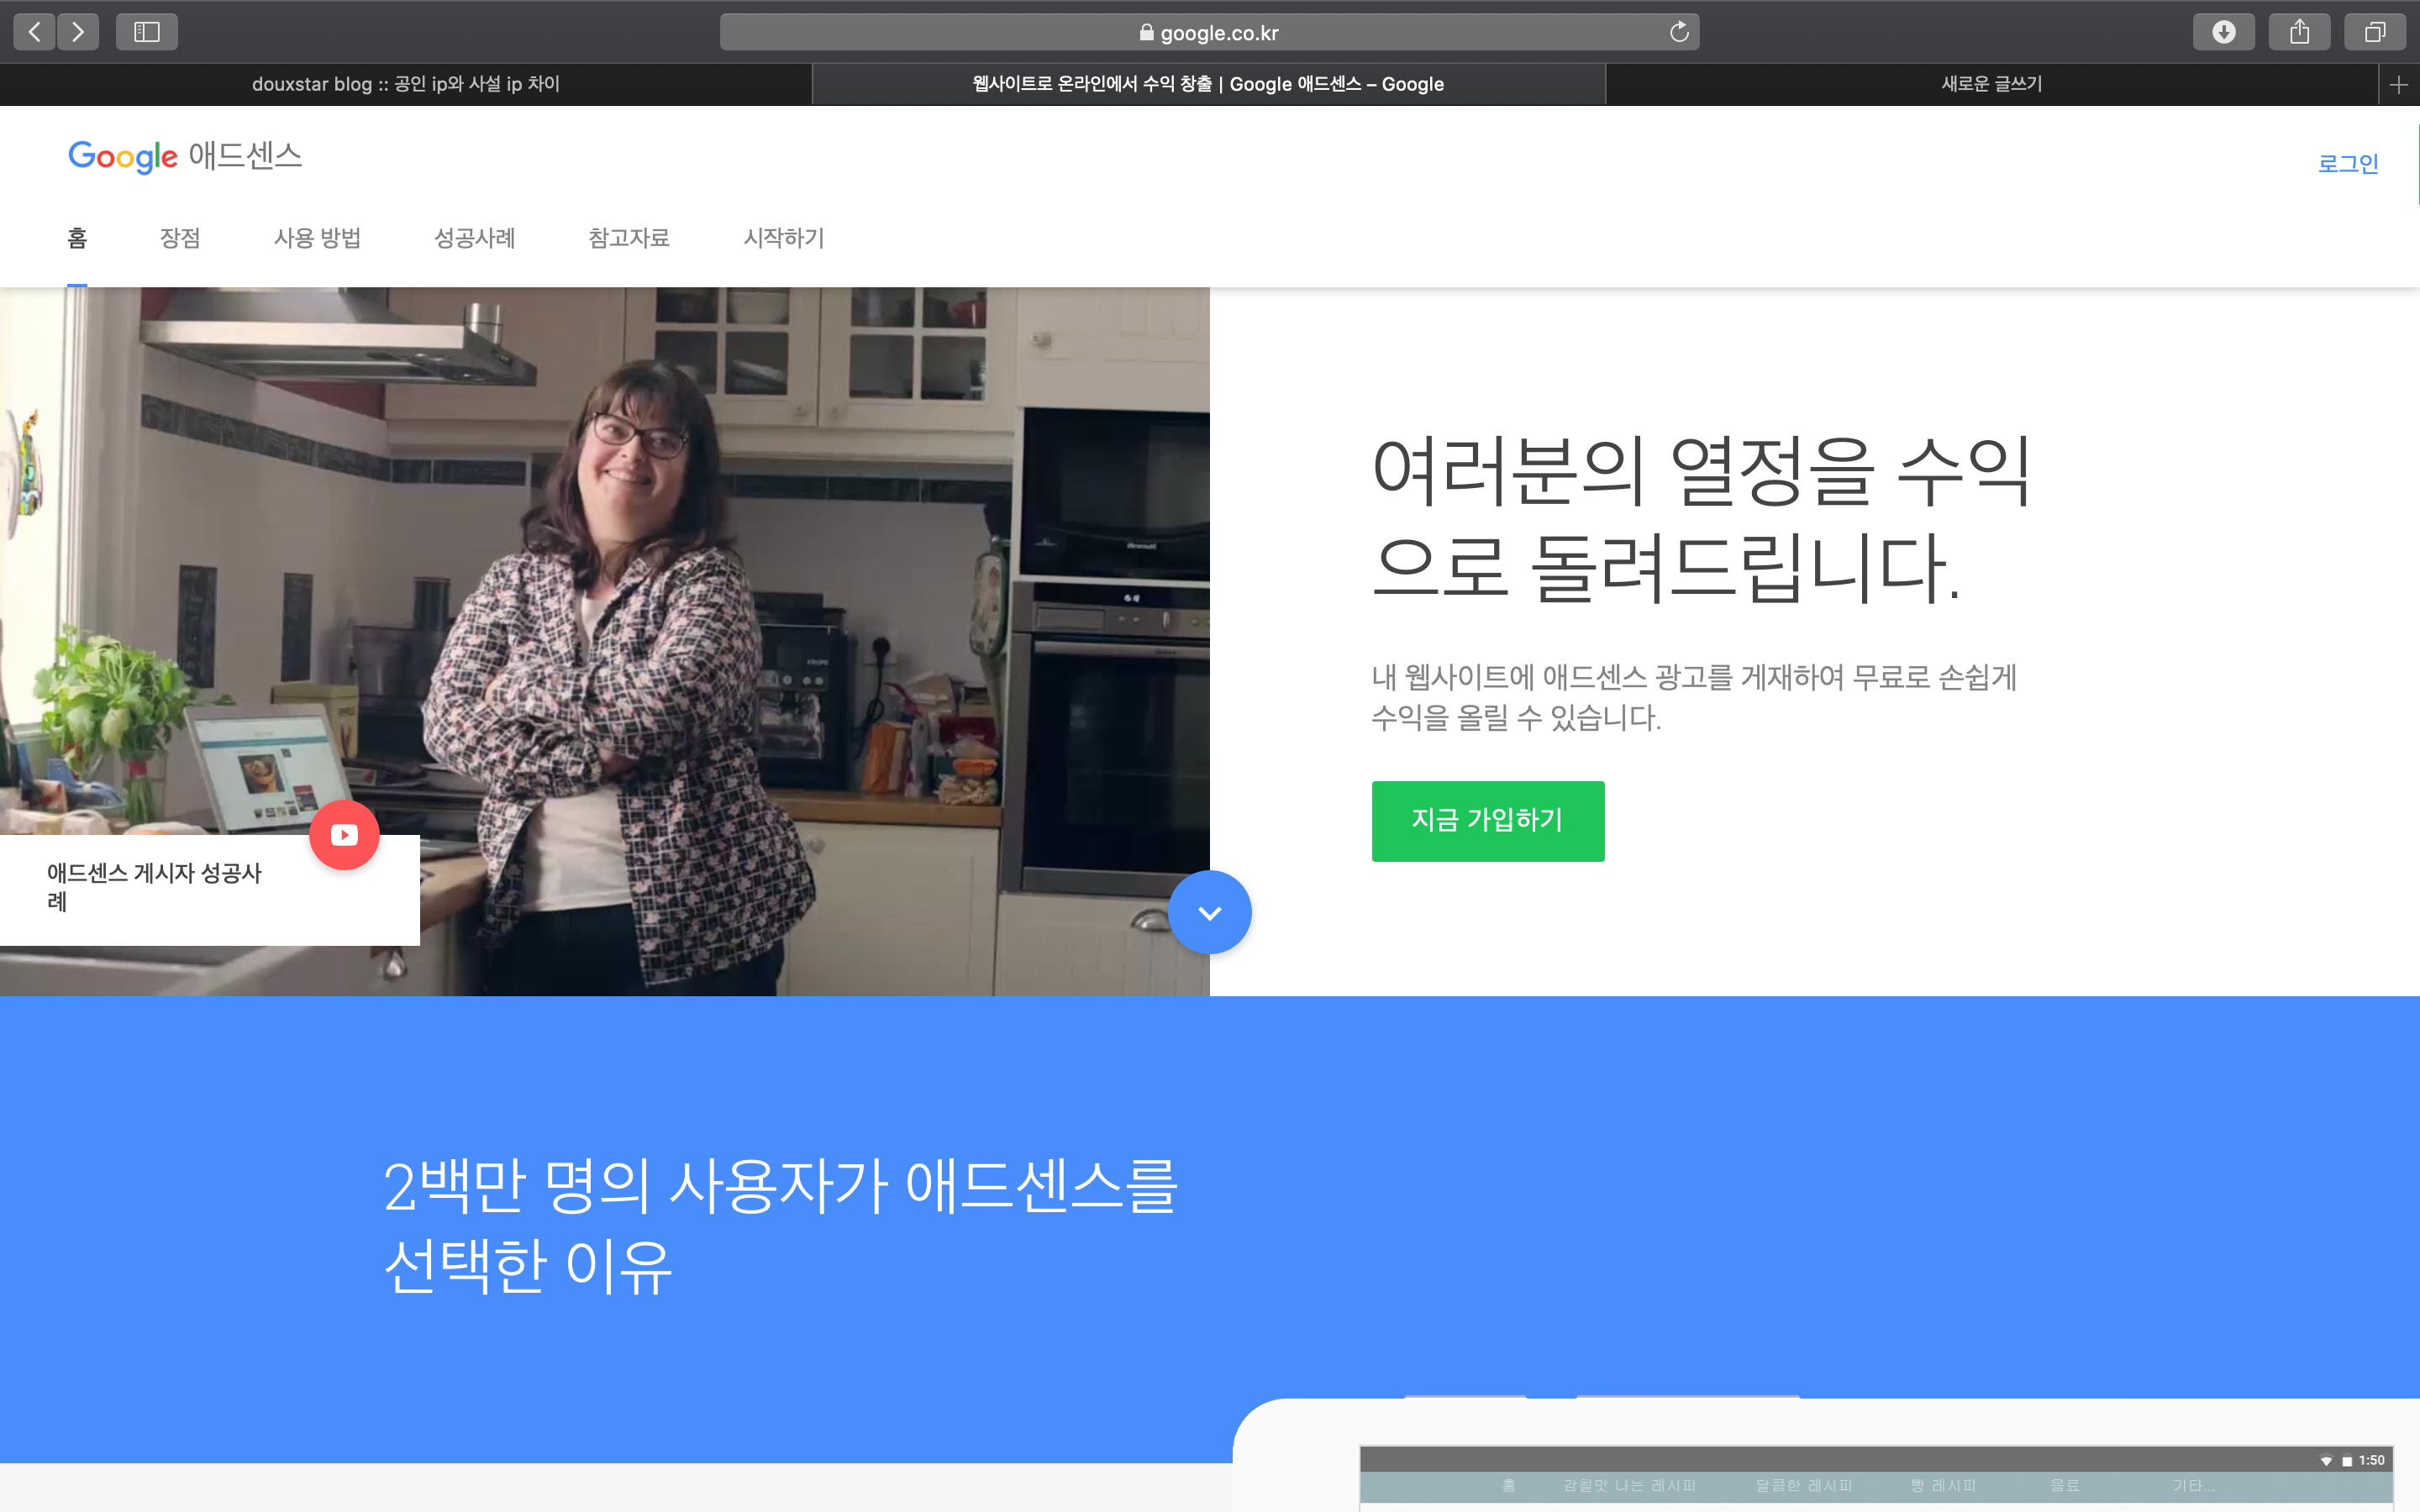The image size is (2420, 1512).
Task: Reload the page with the refresh icon
Action: point(1679,32)
